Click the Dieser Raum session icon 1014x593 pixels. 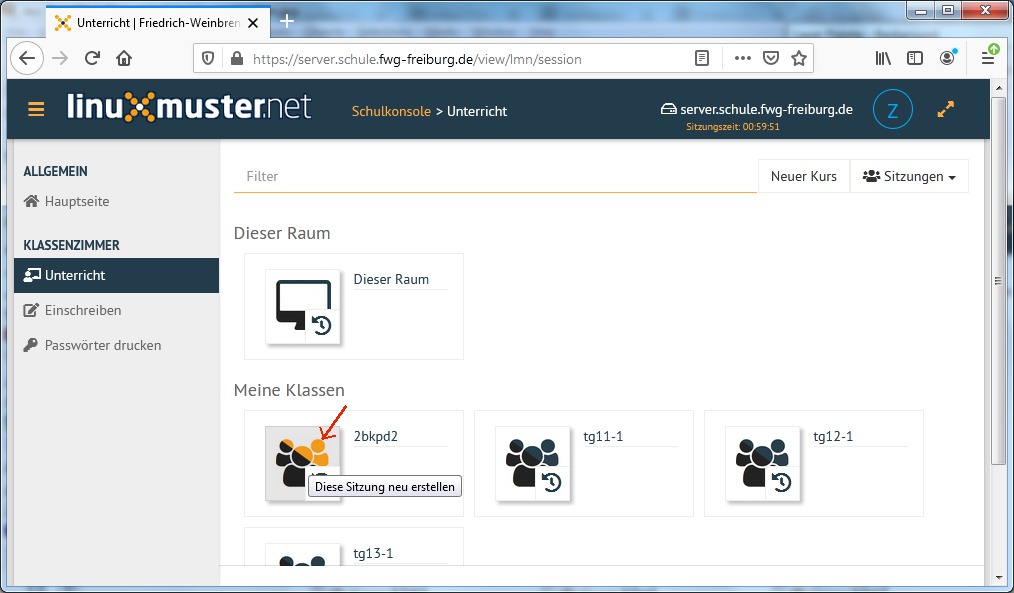pos(302,306)
